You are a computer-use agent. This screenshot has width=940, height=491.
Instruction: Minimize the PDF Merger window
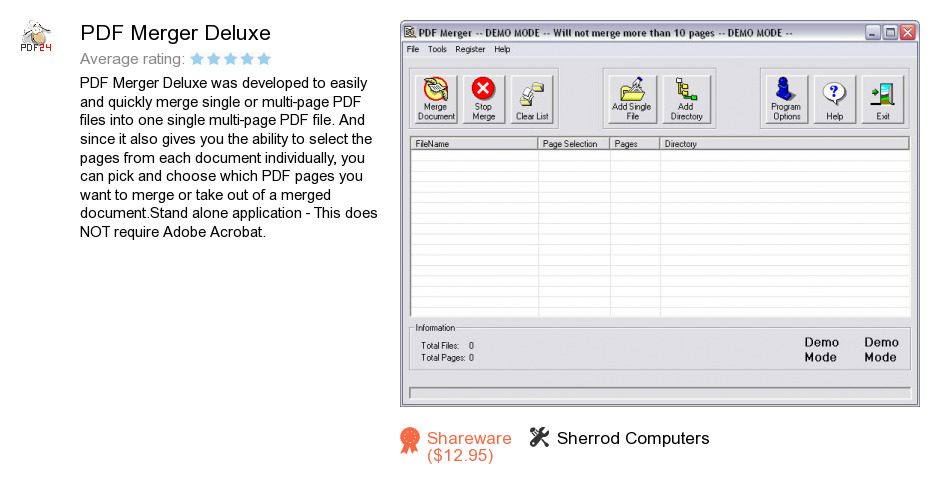pyautogui.click(x=873, y=32)
